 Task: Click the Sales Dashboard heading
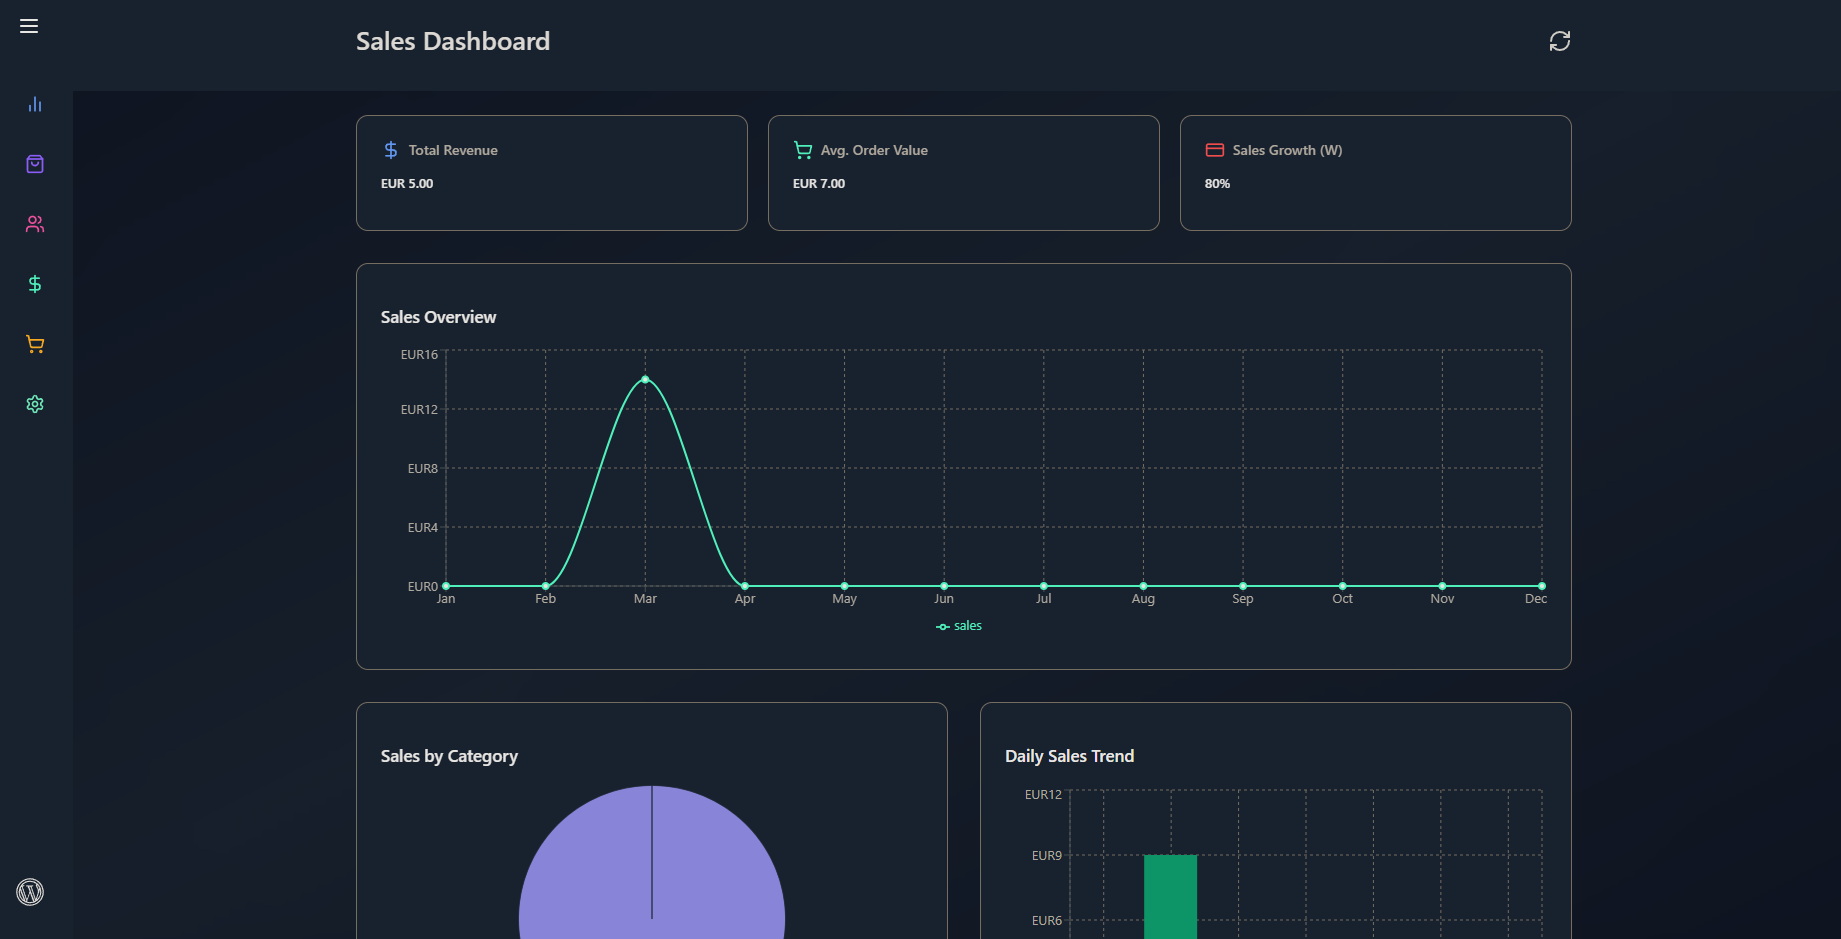coord(453,41)
